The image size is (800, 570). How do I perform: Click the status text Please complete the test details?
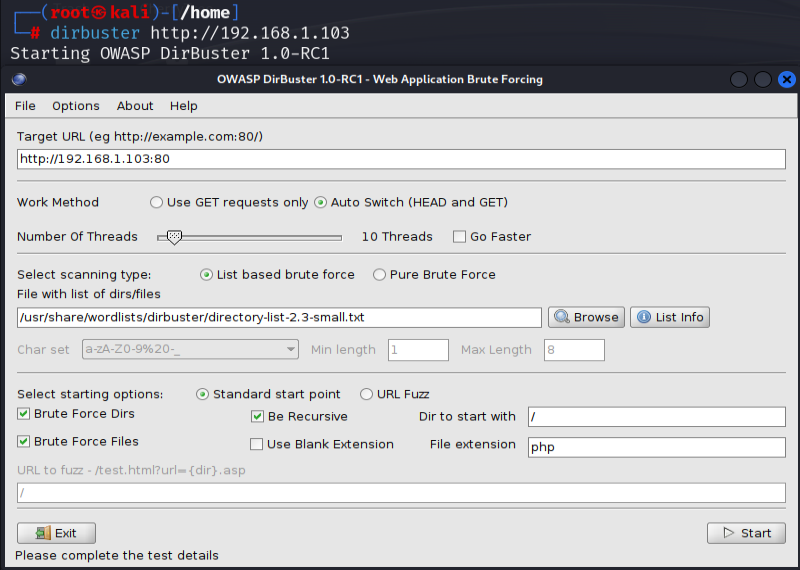(x=117, y=555)
